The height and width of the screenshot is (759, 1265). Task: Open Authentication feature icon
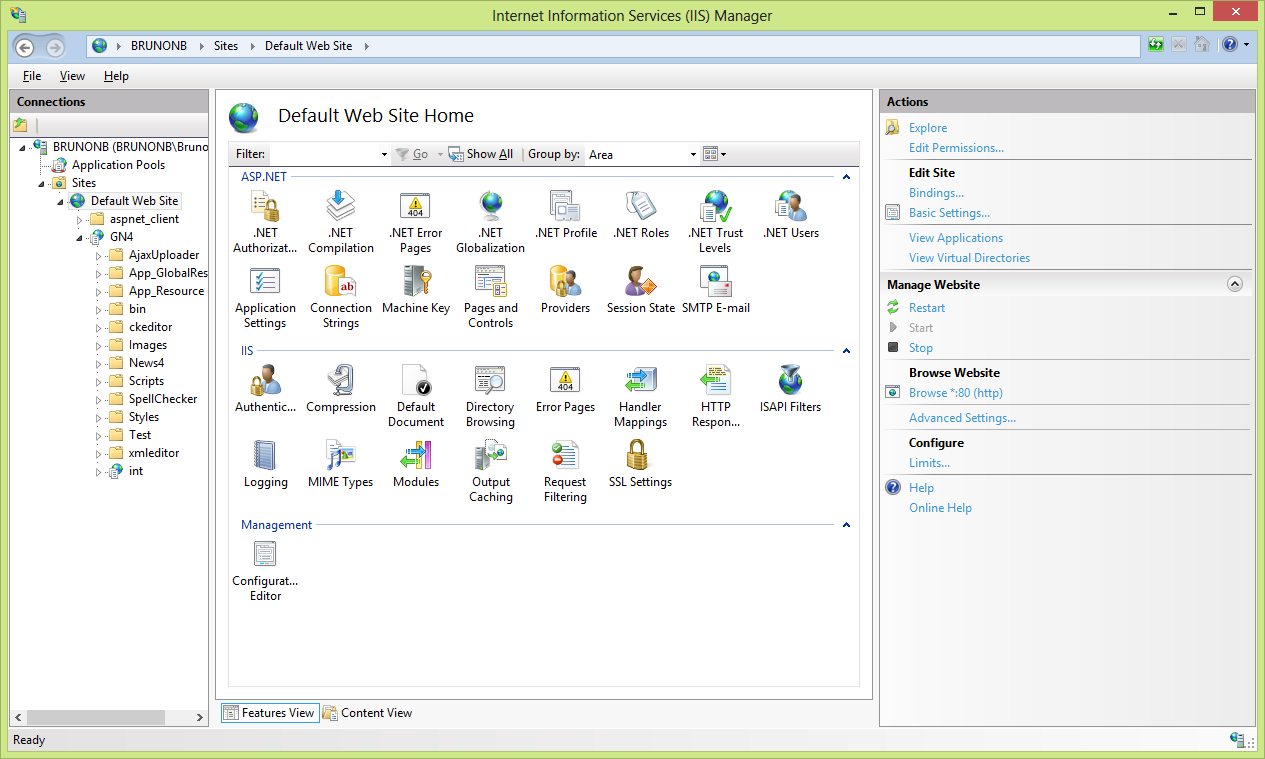[x=265, y=381]
